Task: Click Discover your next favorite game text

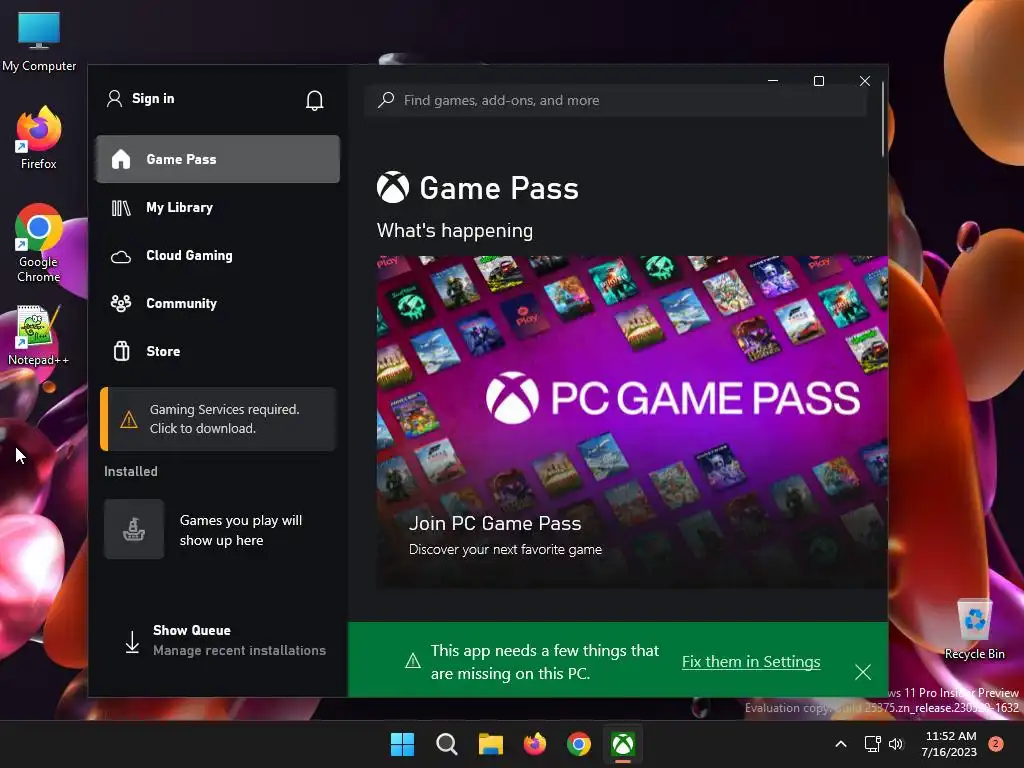Action: pyautogui.click(x=505, y=550)
